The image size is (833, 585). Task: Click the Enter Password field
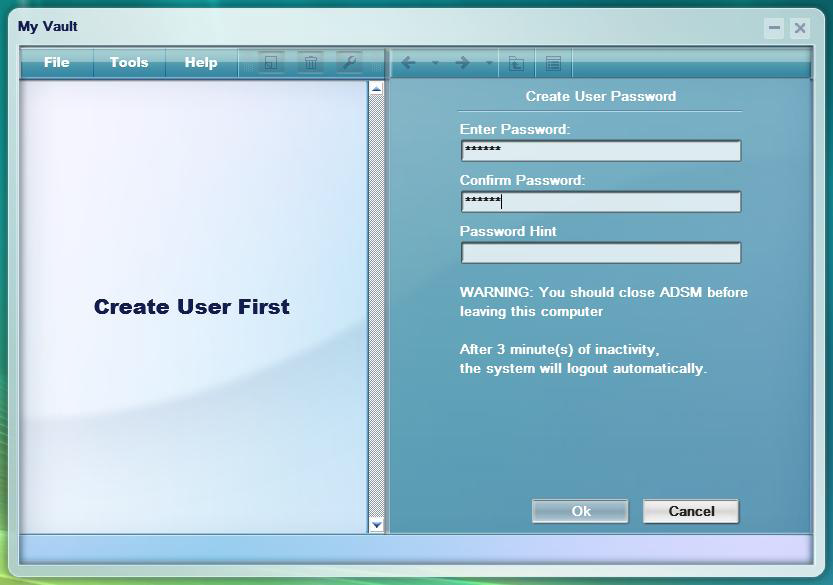601,150
